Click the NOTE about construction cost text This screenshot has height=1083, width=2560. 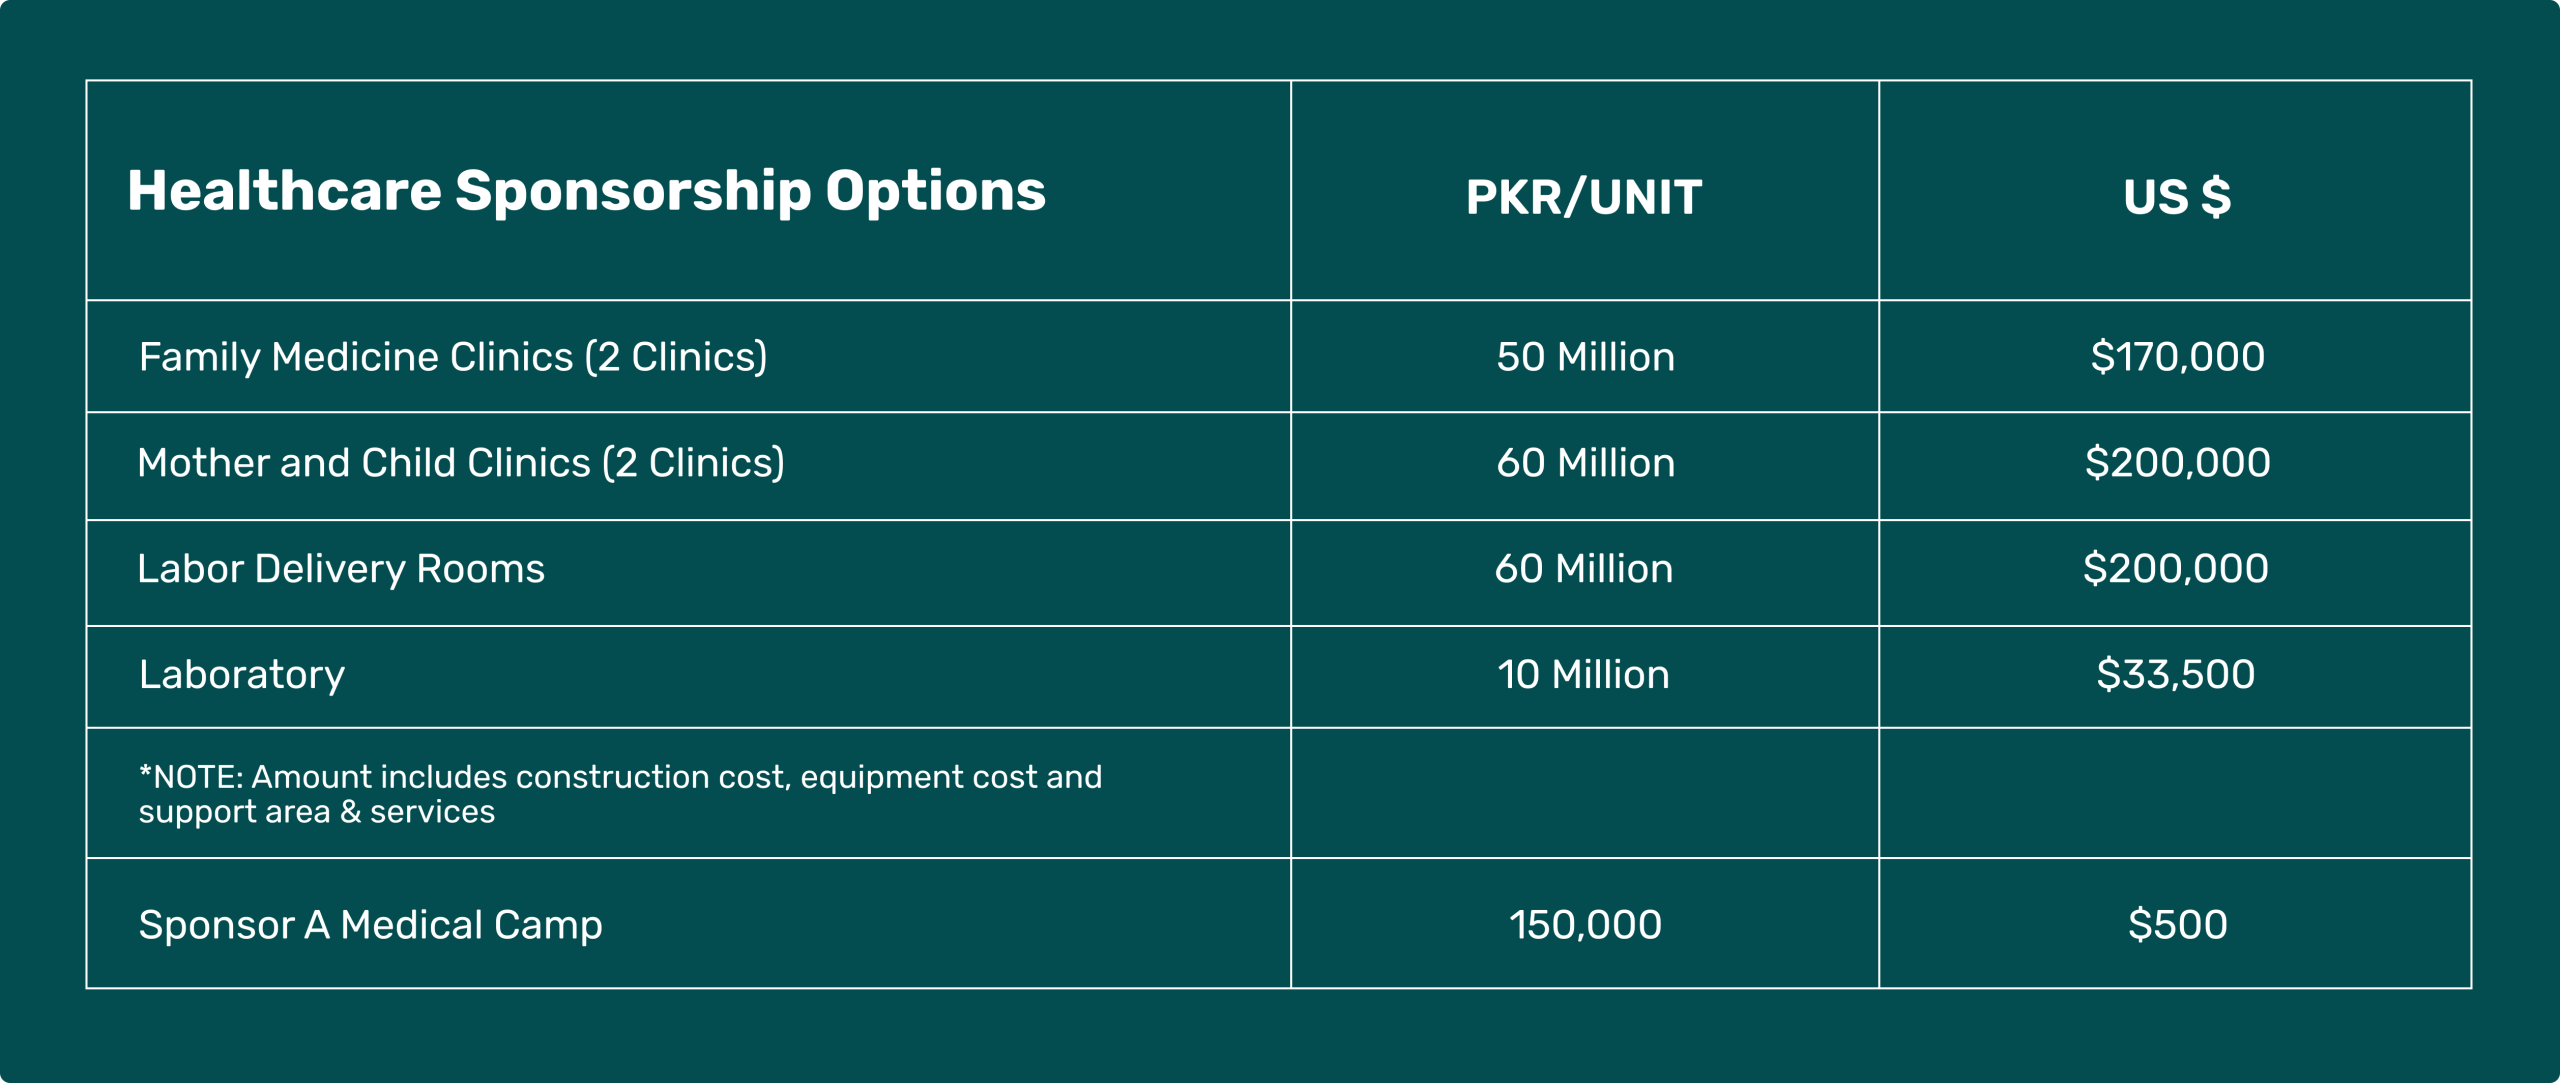[620, 794]
